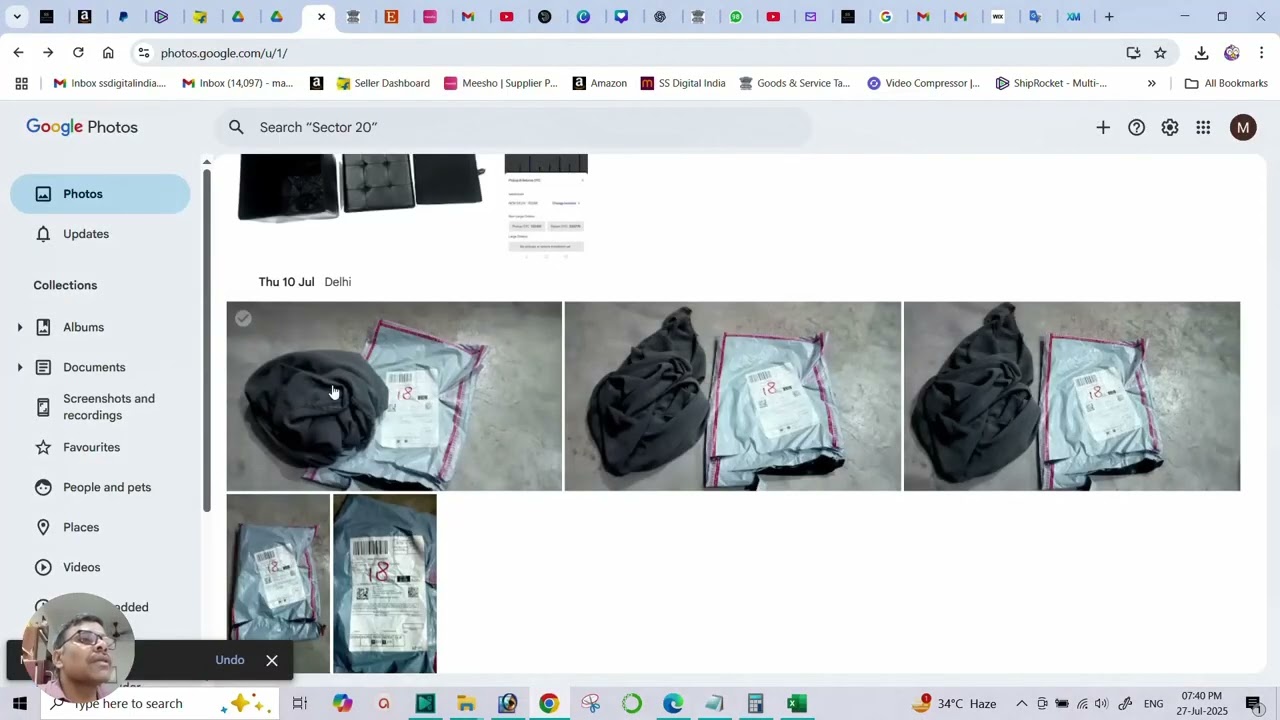1280x720 pixels.
Task: Open the black ottoman photo
Action: (x=361, y=188)
